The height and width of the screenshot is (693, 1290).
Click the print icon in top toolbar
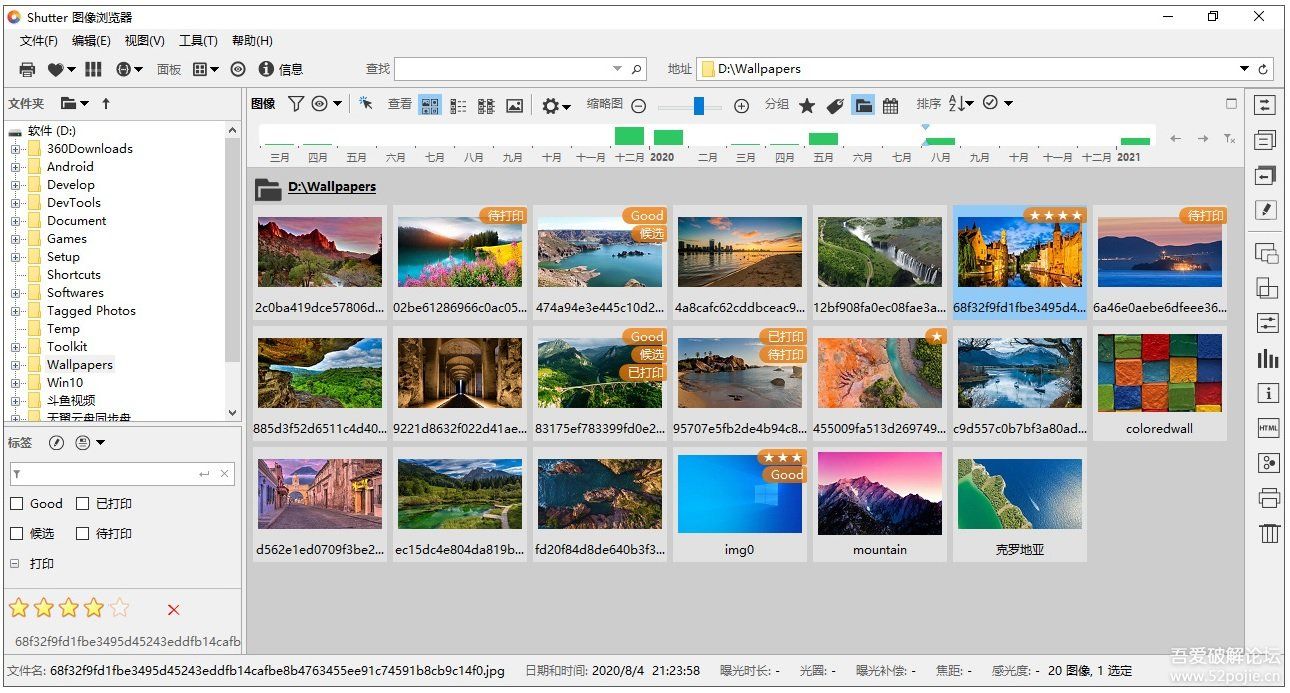(x=27, y=69)
